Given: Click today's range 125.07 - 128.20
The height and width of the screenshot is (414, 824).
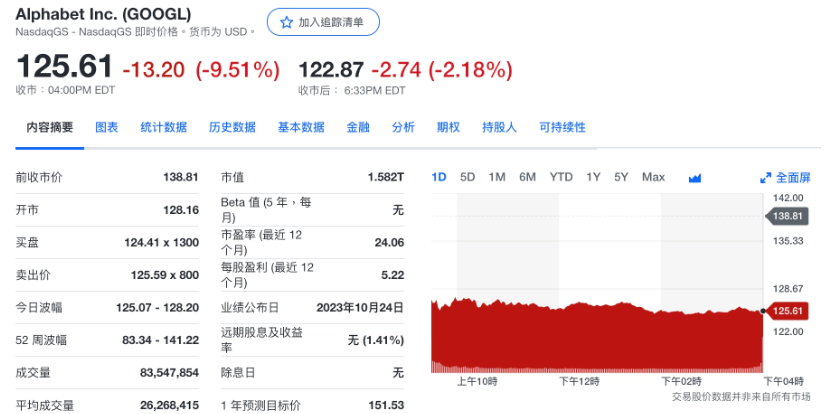Looking at the screenshot, I should pos(158,308).
